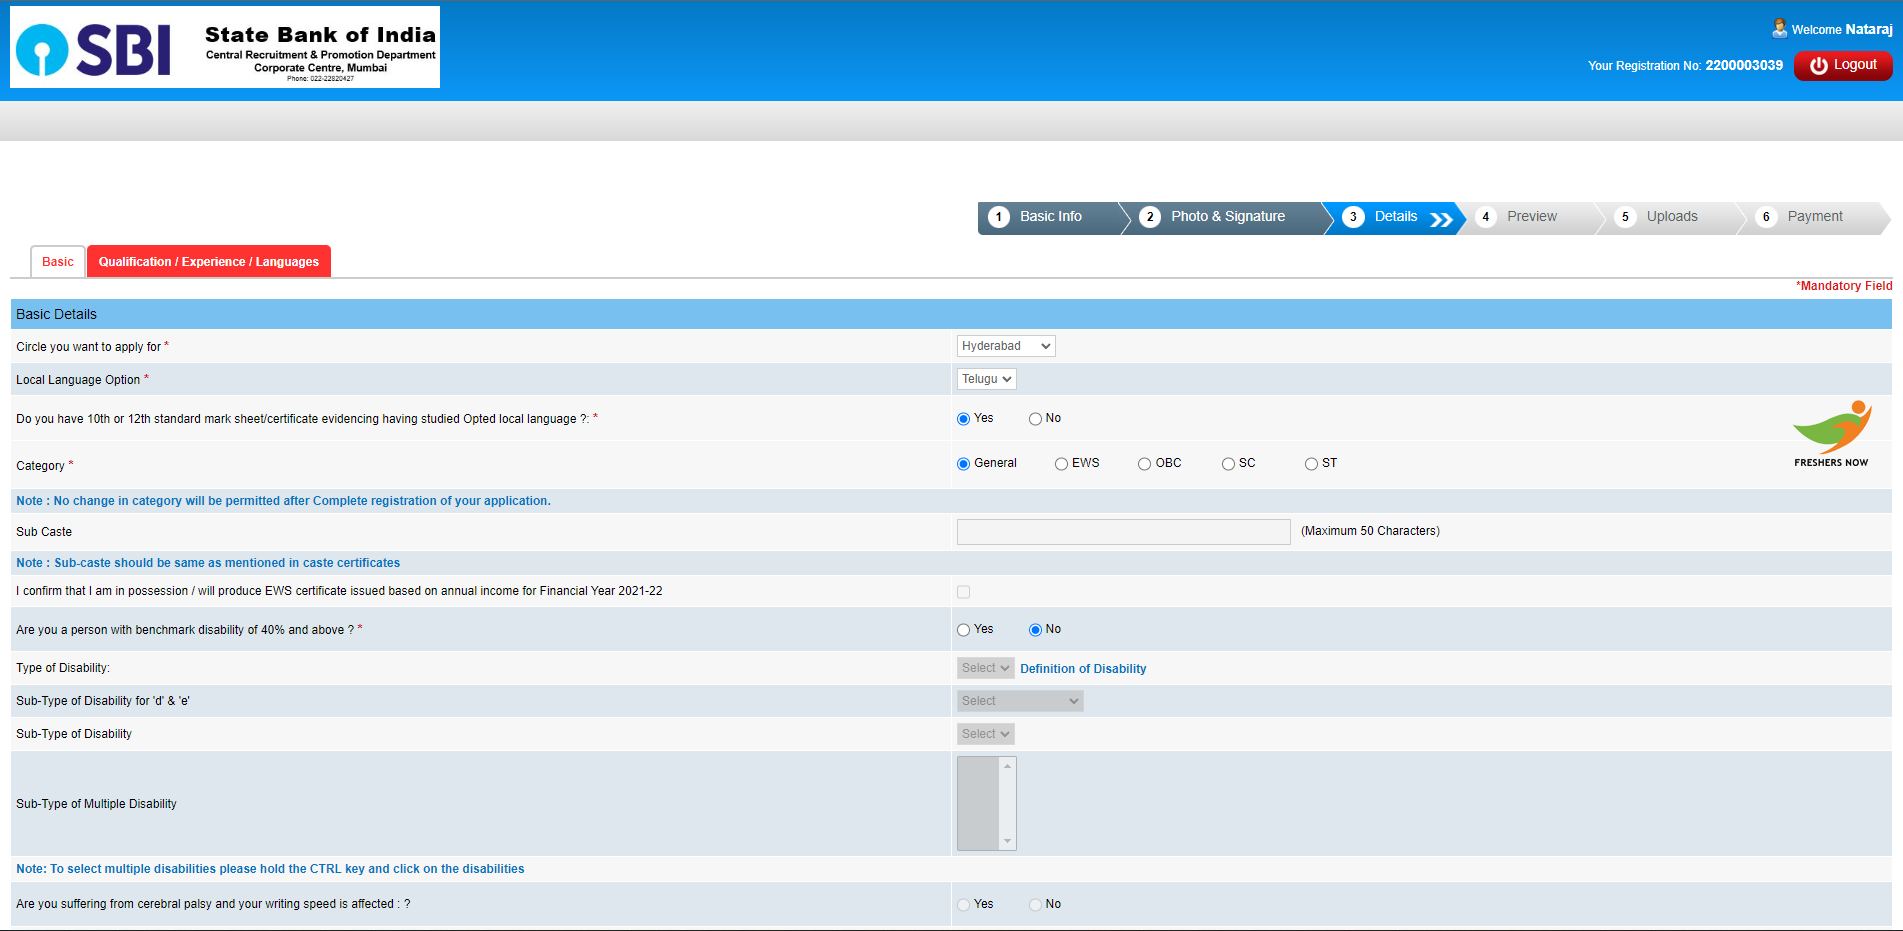This screenshot has width=1903, height=931.
Task: Go to step 2 Photo & Signature
Action: pyautogui.click(x=1226, y=217)
